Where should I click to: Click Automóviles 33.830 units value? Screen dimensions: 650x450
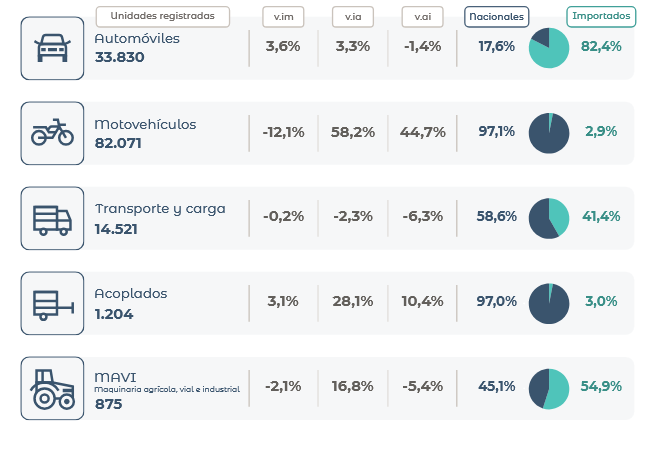[120, 57]
